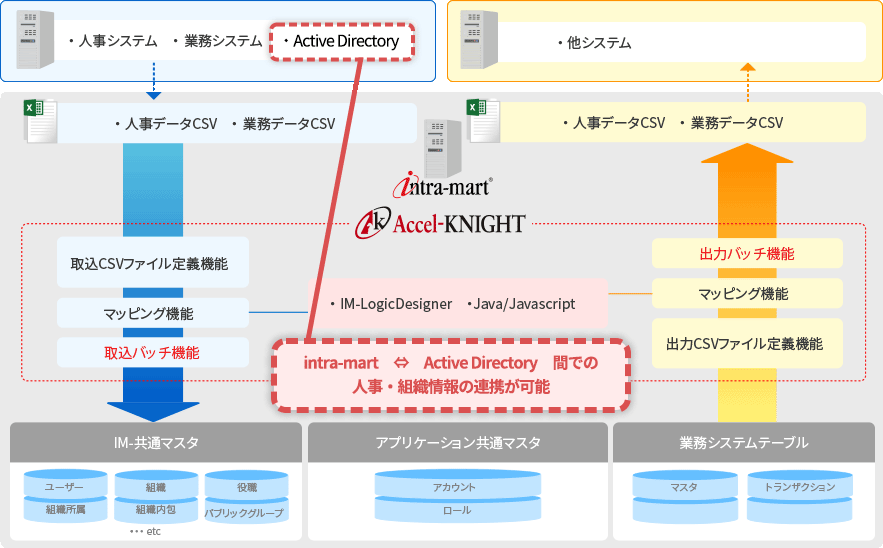The image size is (883, 548).
Task: Click the Excel file icon beside blue 人事データCSV
Action: point(41,121)
